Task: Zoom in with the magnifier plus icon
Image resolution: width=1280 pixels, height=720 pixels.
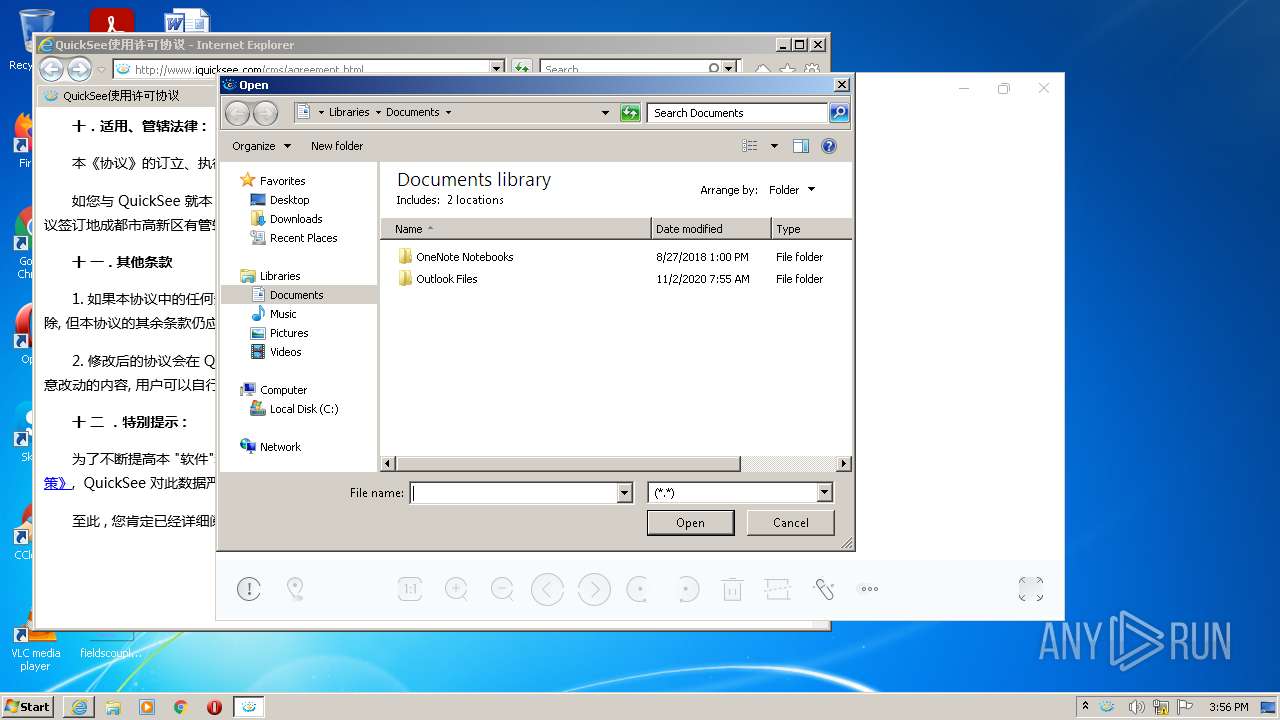Action: [x=456, y=589]
